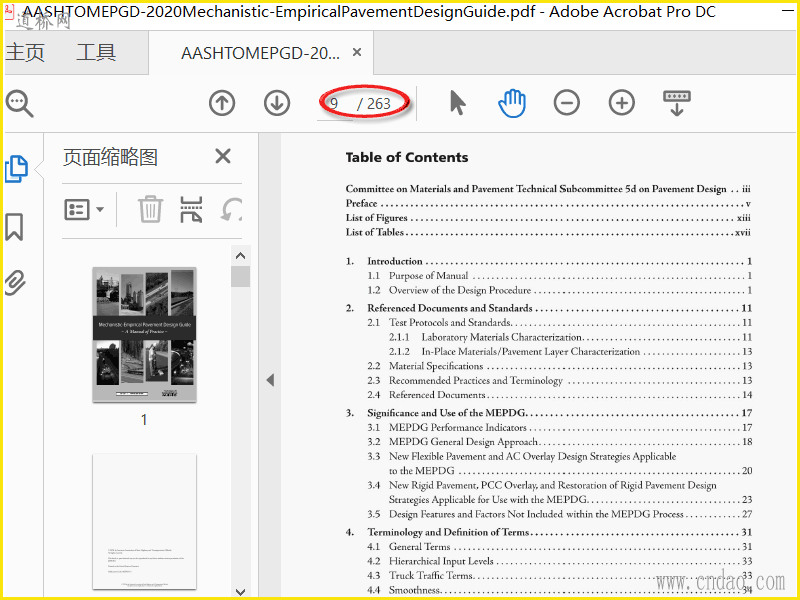The image size is (800, 600).
Task: Jump to 2.2 Material Specifications
Action: pyautogui.click(x=560, y=366)
